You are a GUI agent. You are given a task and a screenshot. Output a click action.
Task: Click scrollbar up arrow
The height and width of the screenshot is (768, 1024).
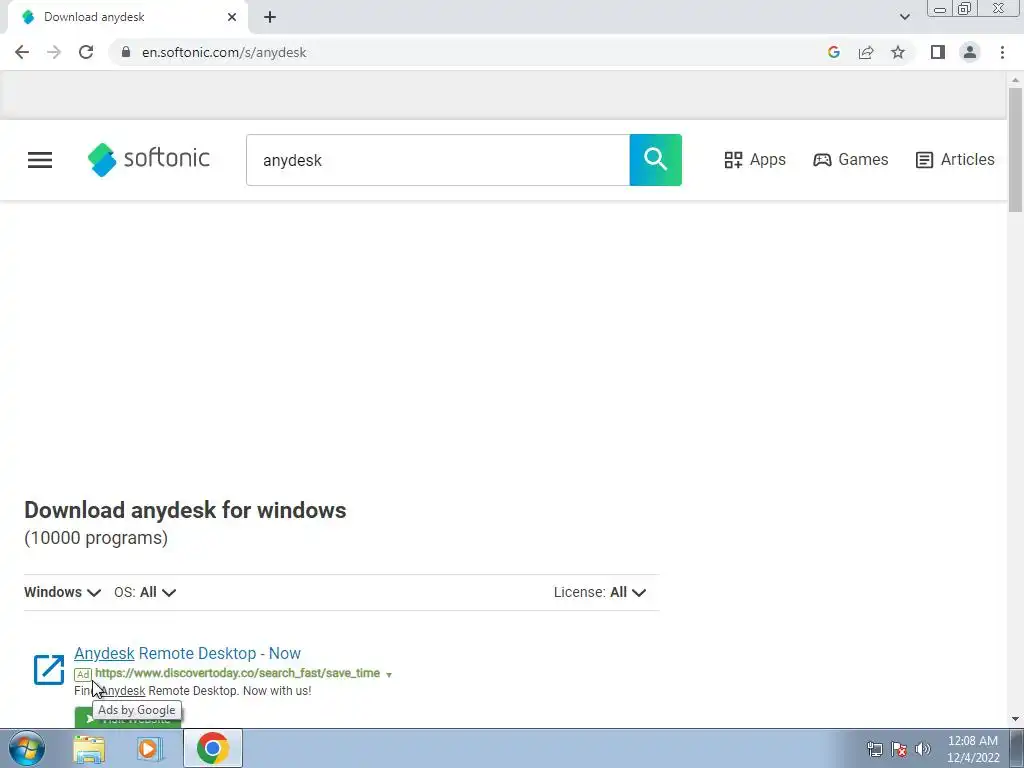pyautogui.click(x=1015, y=80)
